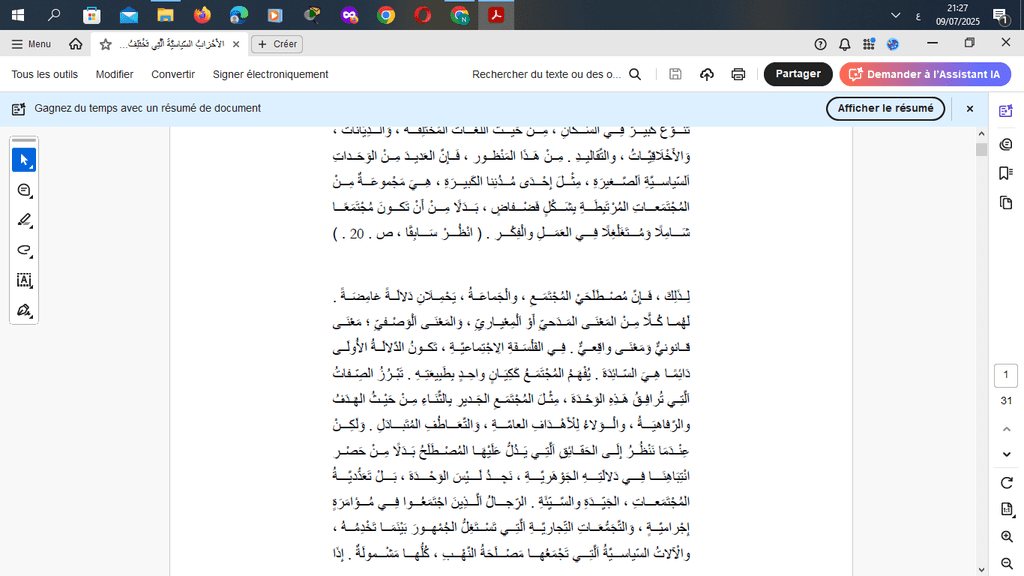
Task: Star the current document tab
Action: tap(106, 44)
